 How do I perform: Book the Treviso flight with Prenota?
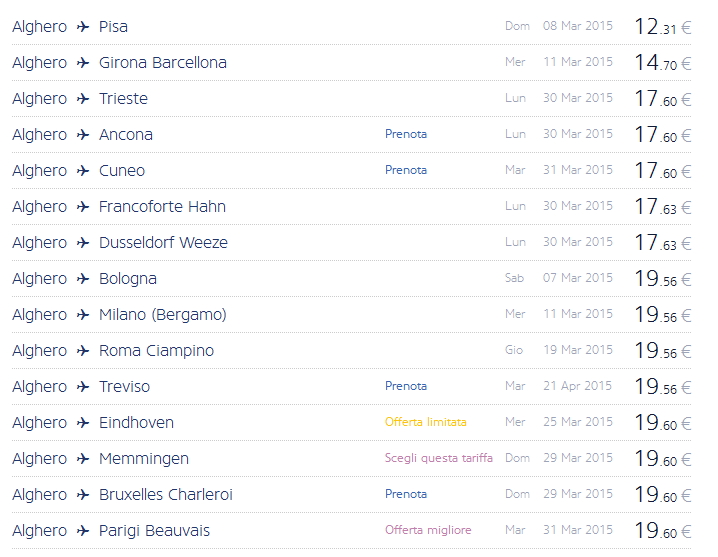[406, 386]
